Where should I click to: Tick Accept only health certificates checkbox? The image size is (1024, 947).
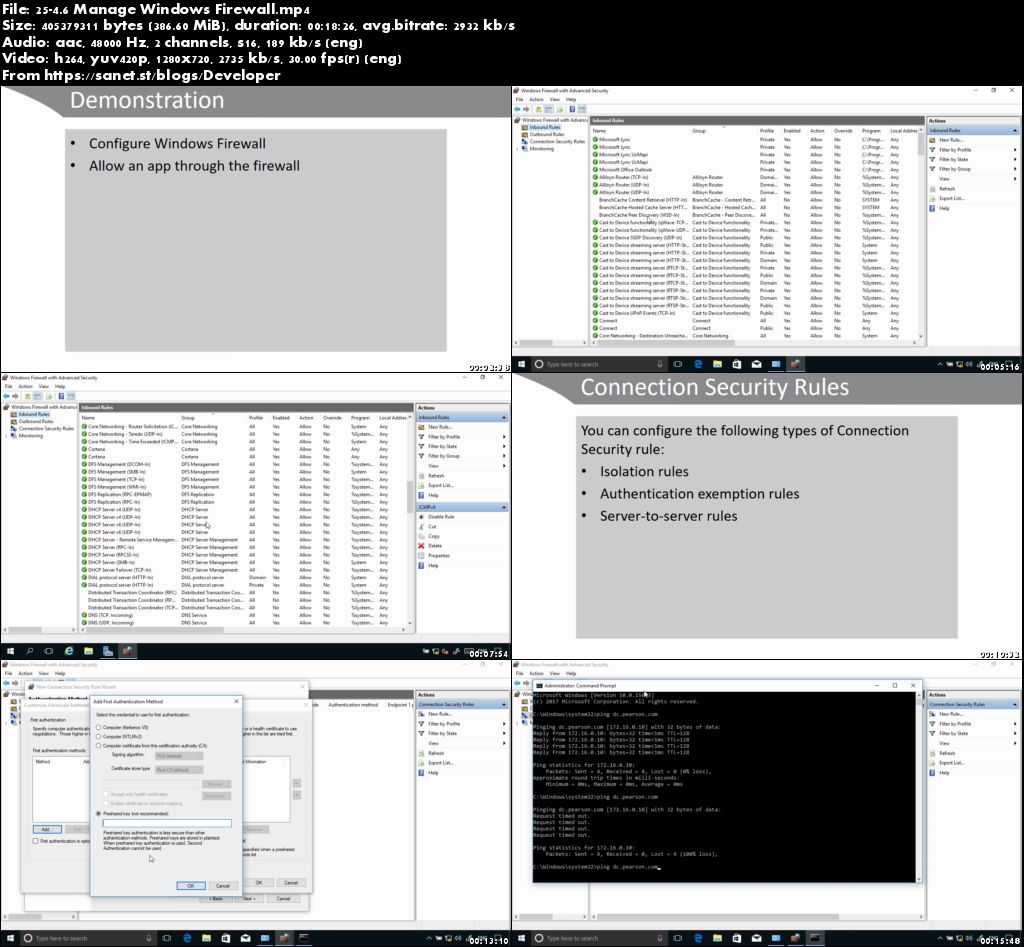pos(106,794)
